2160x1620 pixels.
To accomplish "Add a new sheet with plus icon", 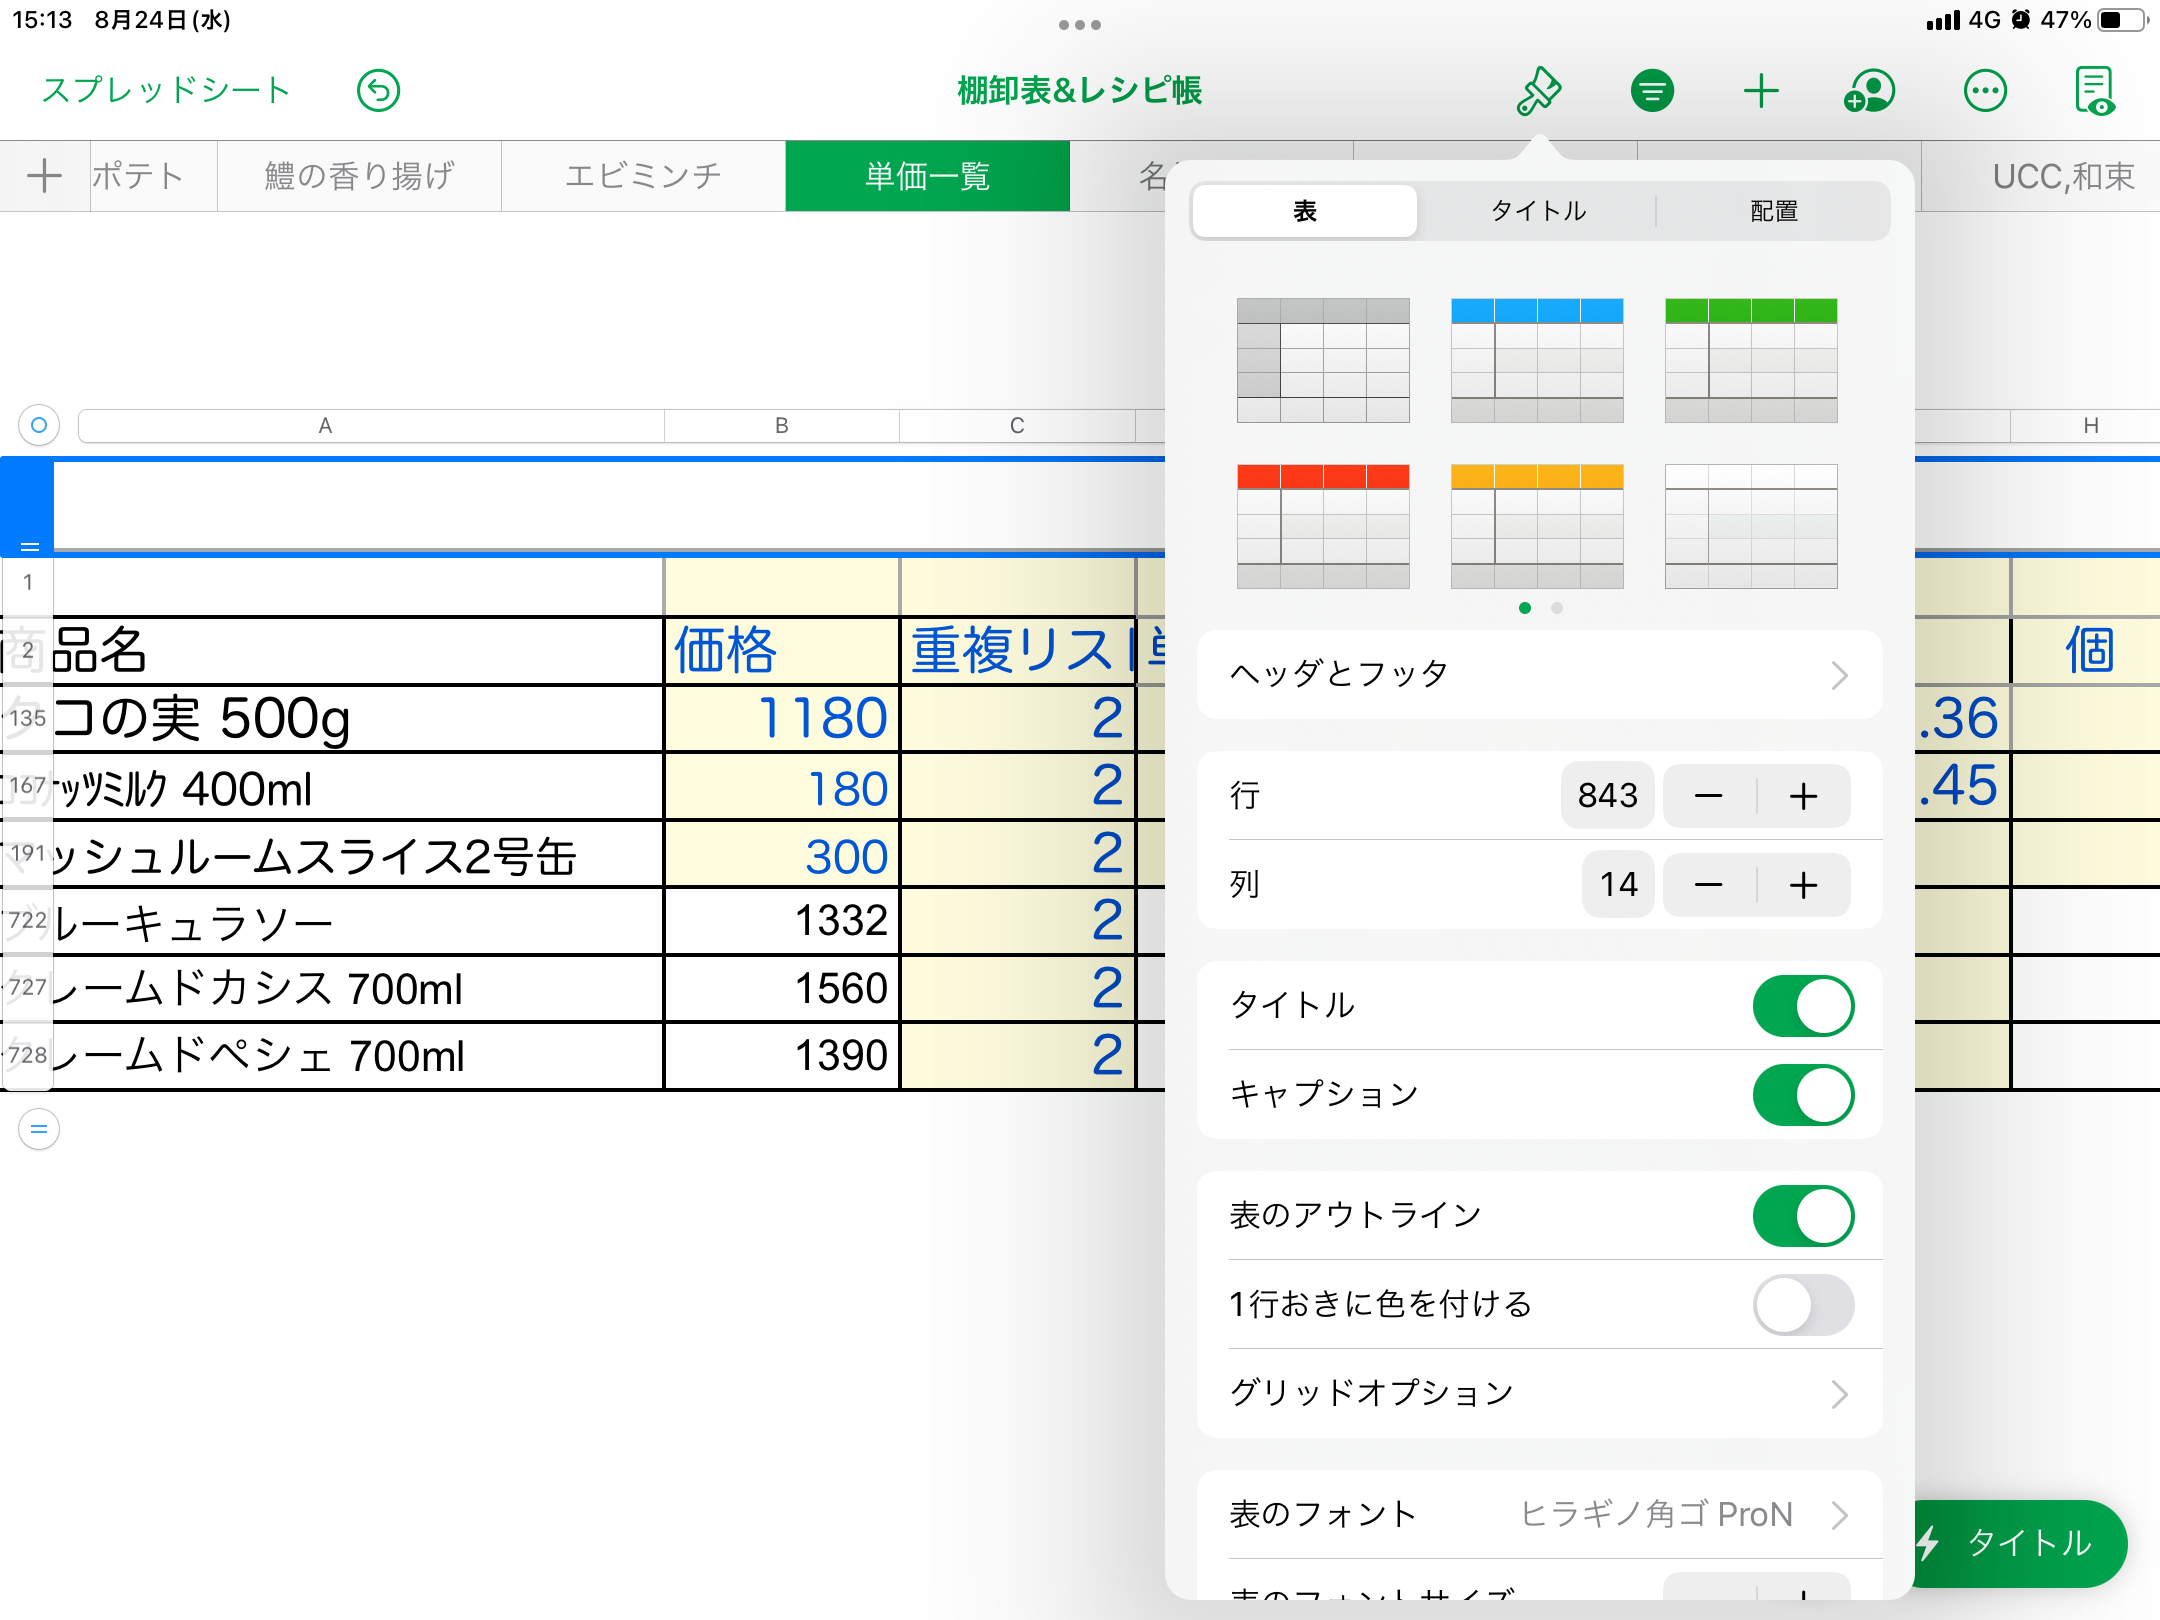I will 44,176.
